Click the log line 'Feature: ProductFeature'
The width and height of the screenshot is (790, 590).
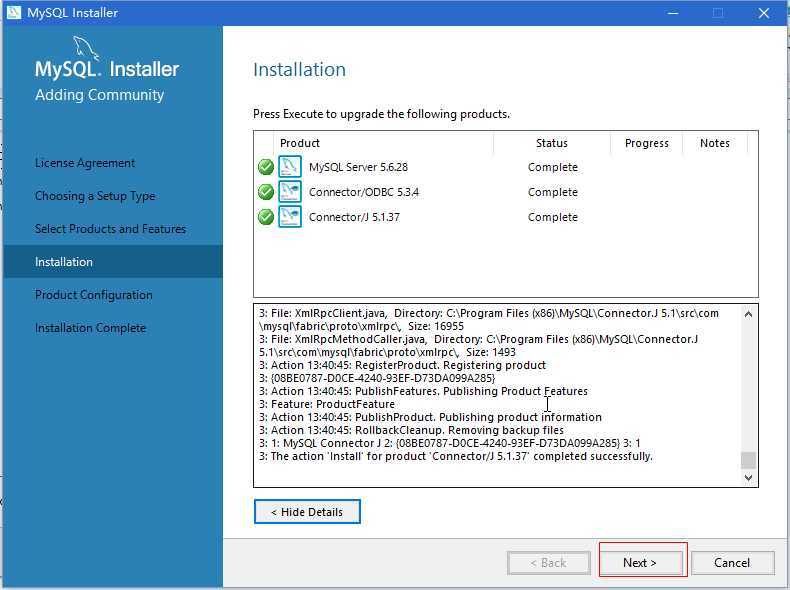point(327,404)
